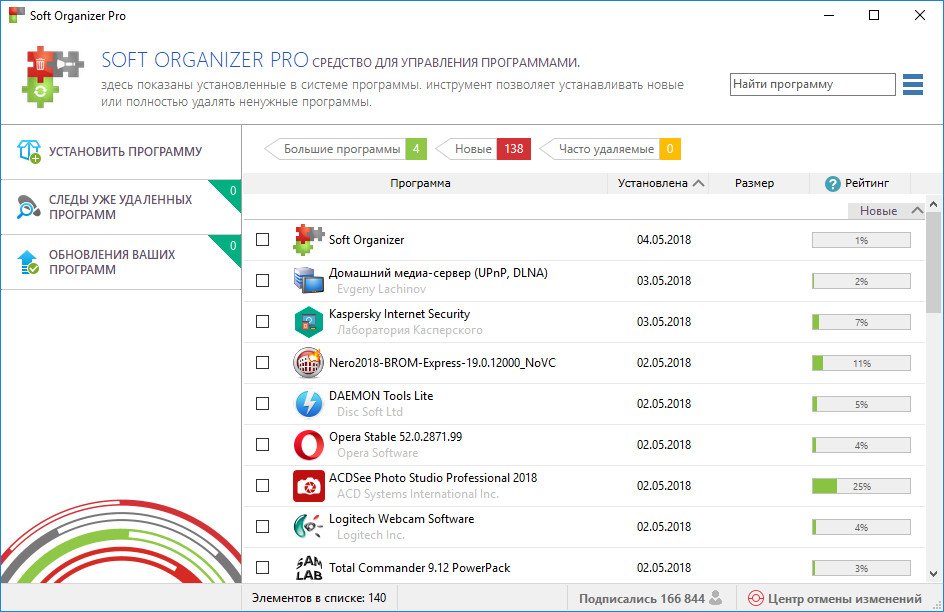Check the Kaspersky Internet Security checkbox

pos(262,321)
